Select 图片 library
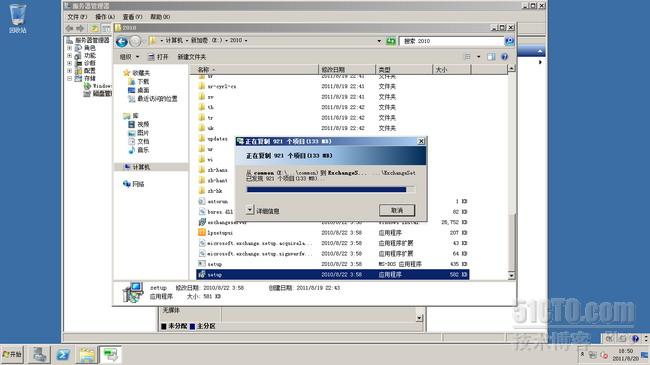This screenshot has height=365, width=650. [x=138, y=133]
